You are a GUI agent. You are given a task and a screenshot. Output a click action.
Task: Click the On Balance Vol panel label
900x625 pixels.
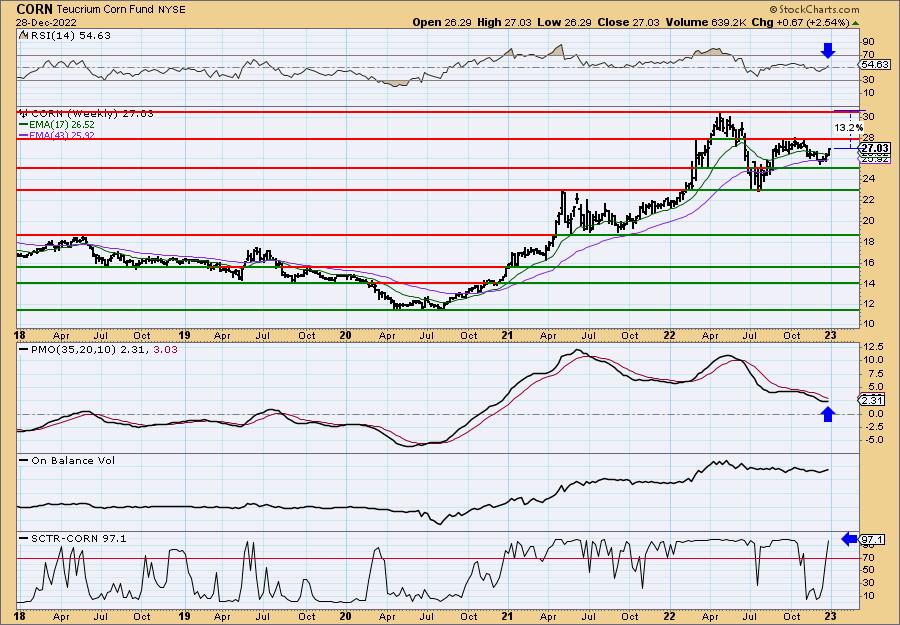point(68,460)
